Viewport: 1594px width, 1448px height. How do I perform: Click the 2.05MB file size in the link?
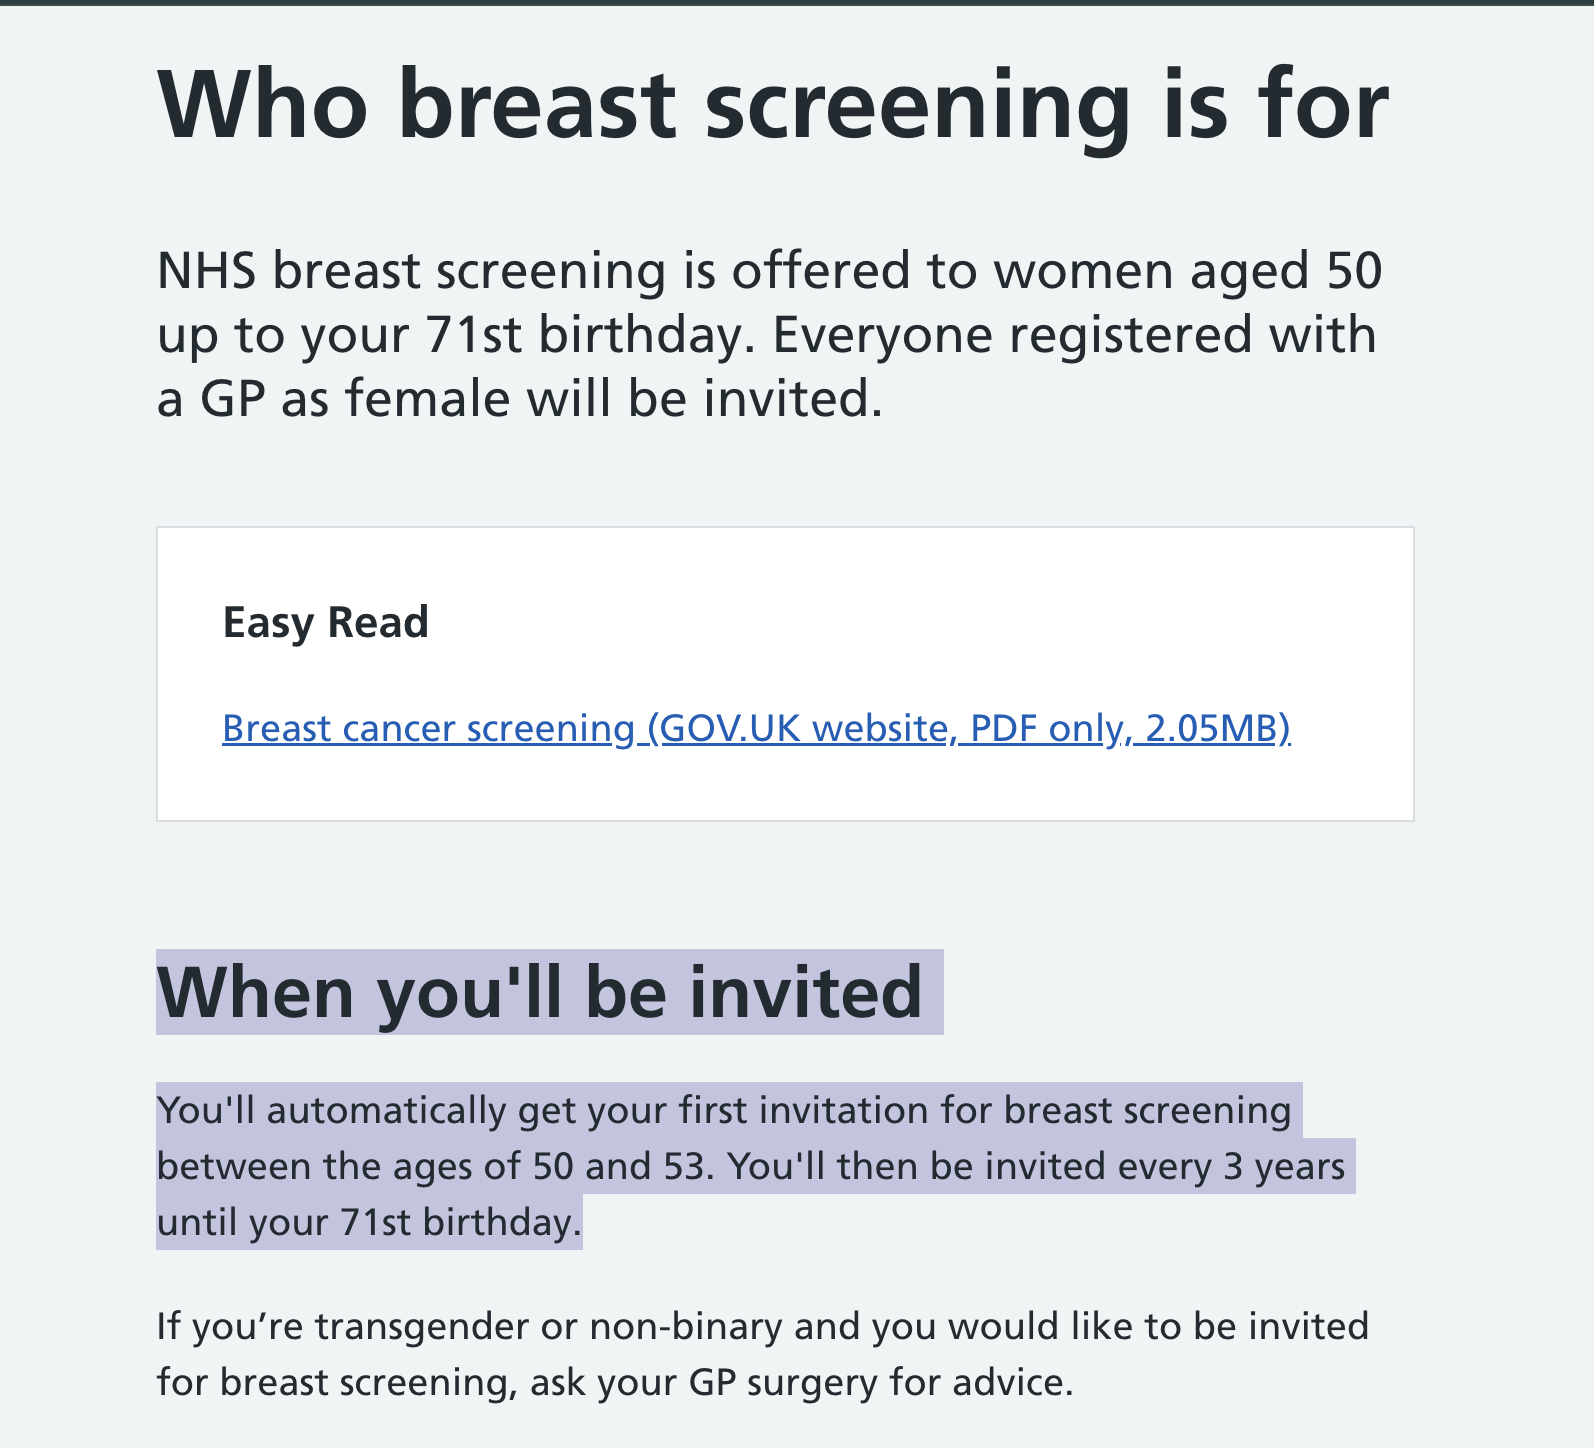coord(1213,729)
